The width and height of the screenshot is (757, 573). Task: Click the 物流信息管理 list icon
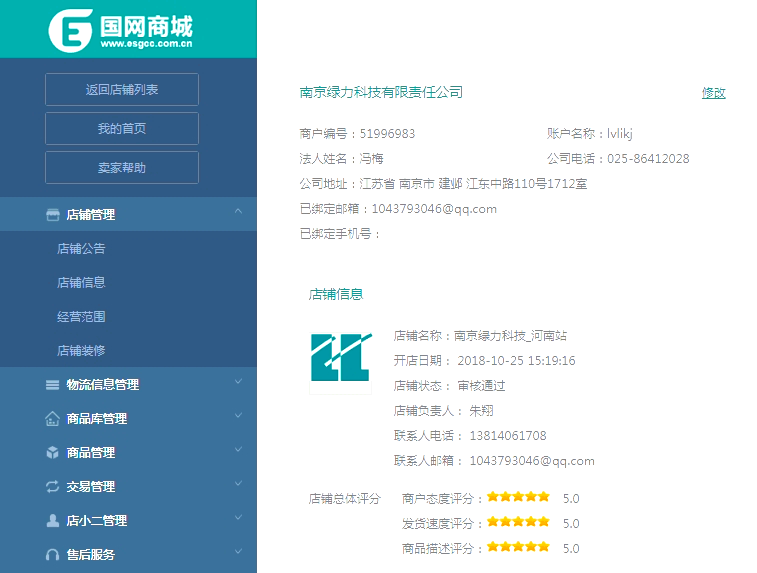click(x=53, y=385)
